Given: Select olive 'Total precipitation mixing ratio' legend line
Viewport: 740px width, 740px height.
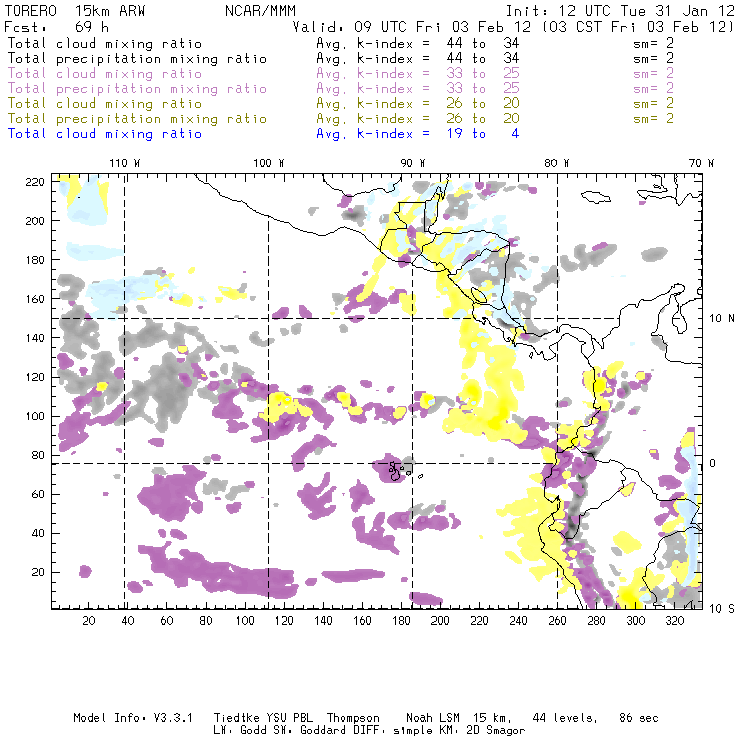Looking at the screenshot, I should pyautogui.click(x=137, y=119).
